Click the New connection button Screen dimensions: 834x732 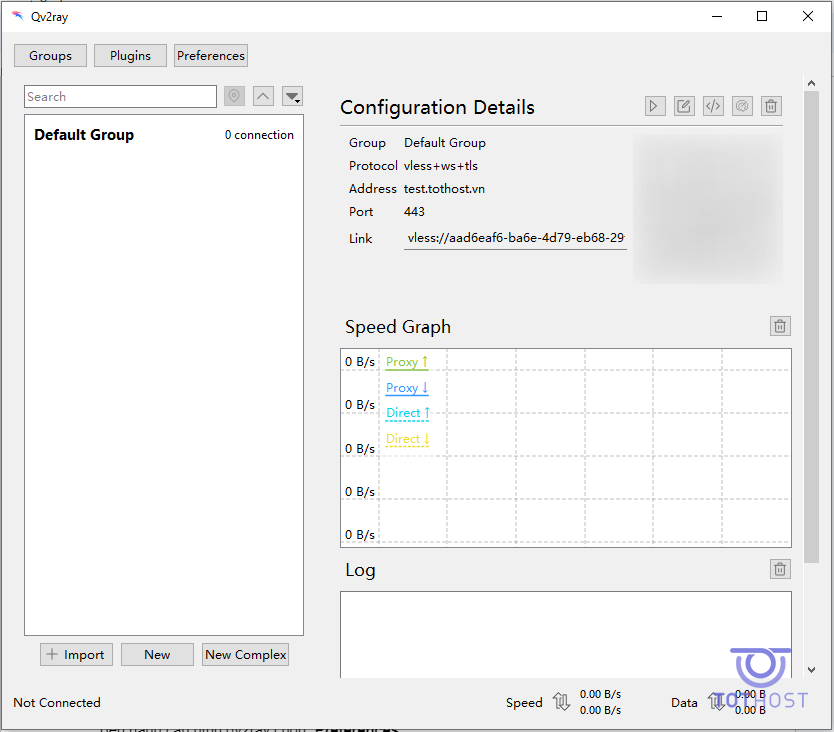(x=157, y=655)
